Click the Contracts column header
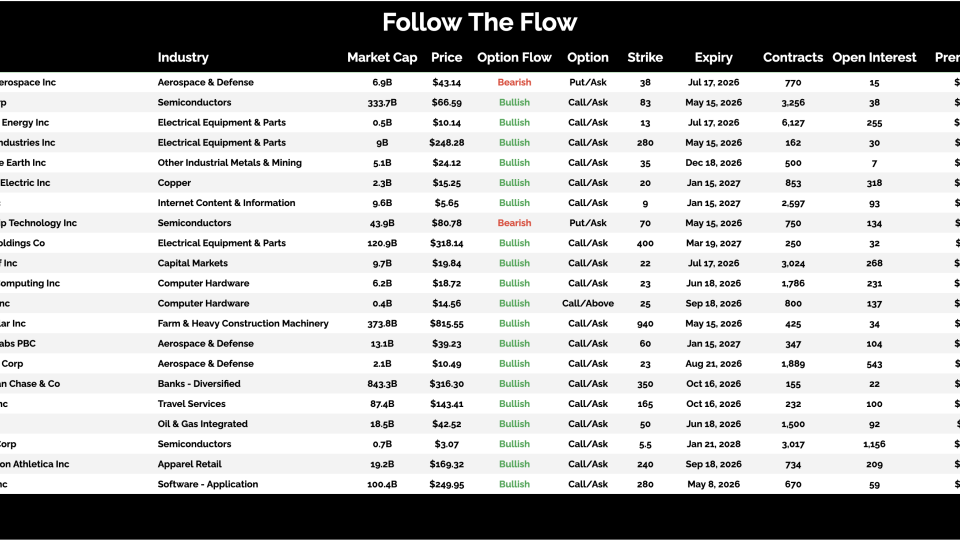Viewport: 960px width, 540px height. point(793,57)
